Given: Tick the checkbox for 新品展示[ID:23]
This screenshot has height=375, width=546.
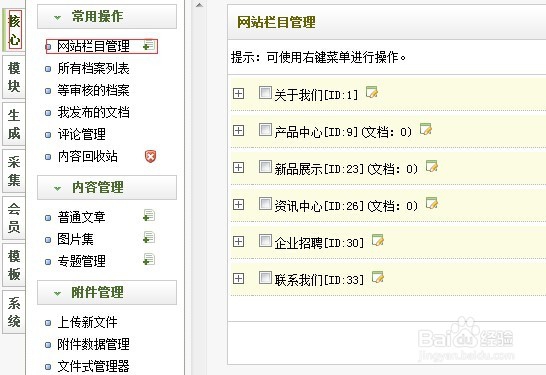Looking at the screenshot, I should pyautogui.click(x=265, y=167).
